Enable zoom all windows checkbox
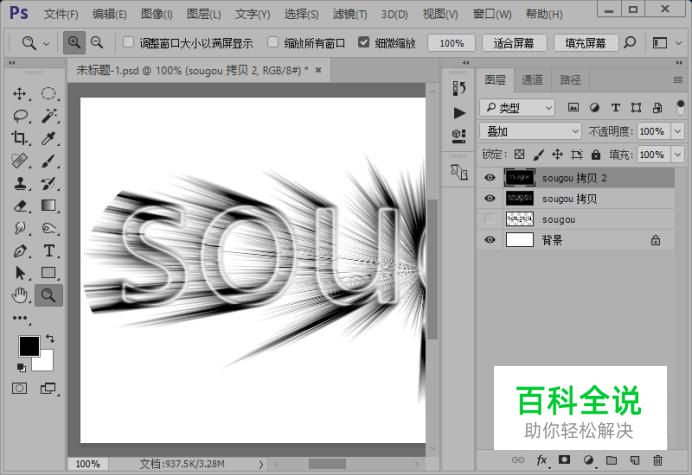 (x=273, y=42)
